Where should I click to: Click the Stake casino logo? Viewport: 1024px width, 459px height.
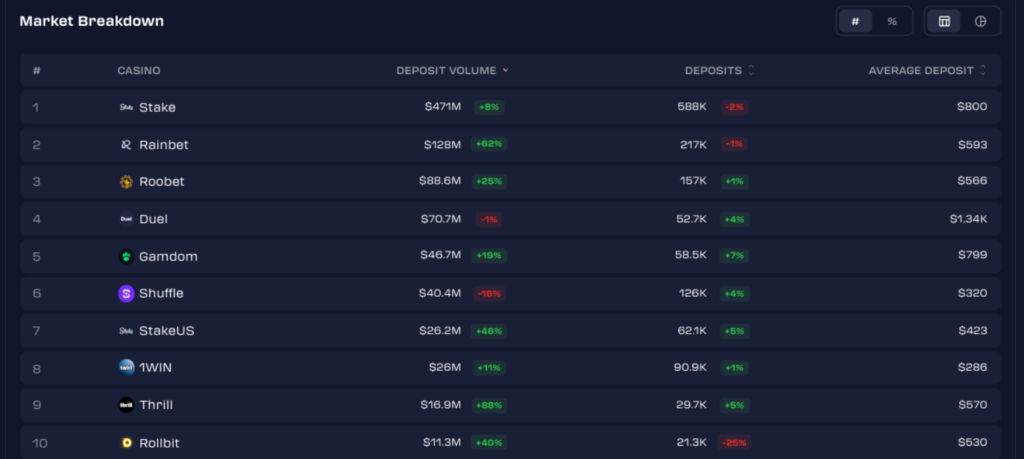(x=126, y=107)
